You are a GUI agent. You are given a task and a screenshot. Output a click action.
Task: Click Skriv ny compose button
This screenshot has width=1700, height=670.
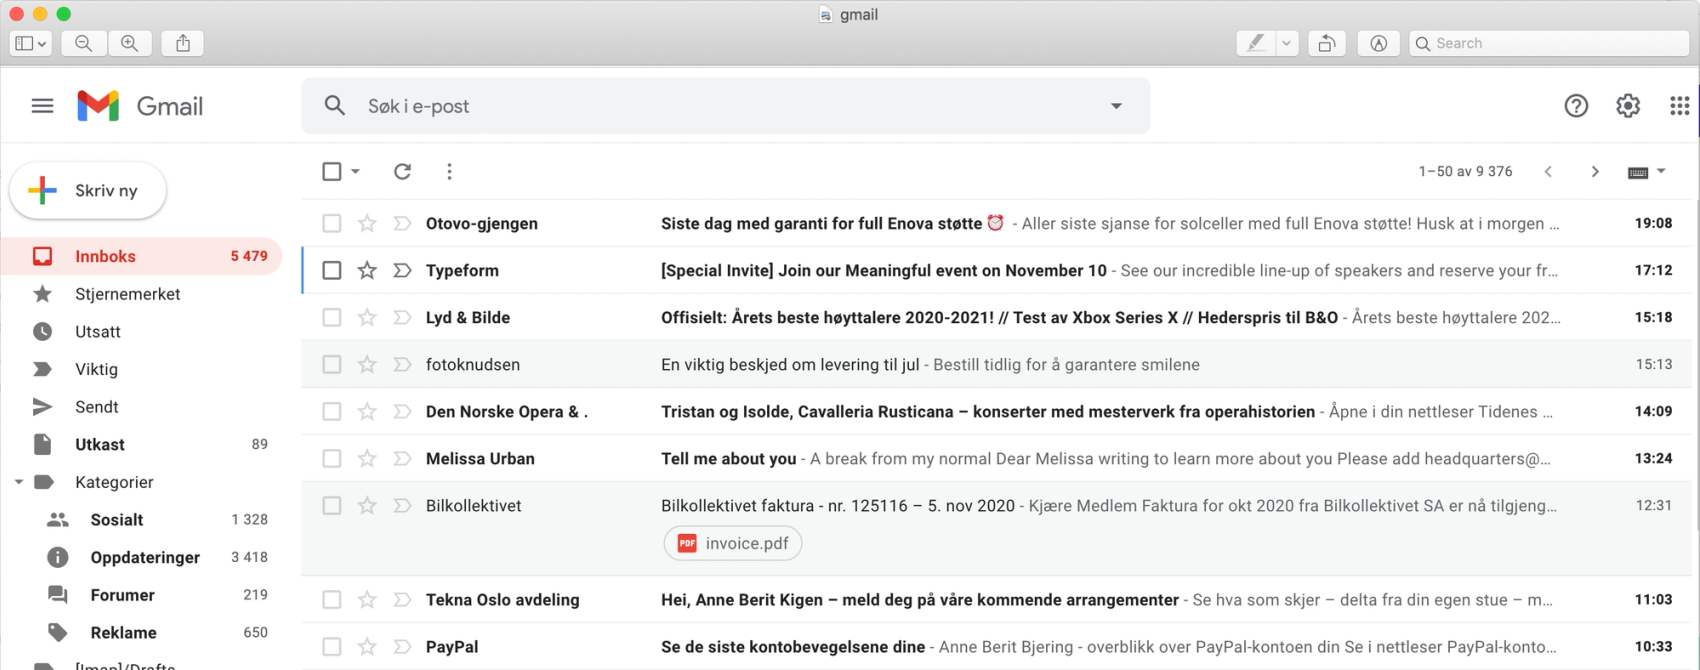(88, 190)
